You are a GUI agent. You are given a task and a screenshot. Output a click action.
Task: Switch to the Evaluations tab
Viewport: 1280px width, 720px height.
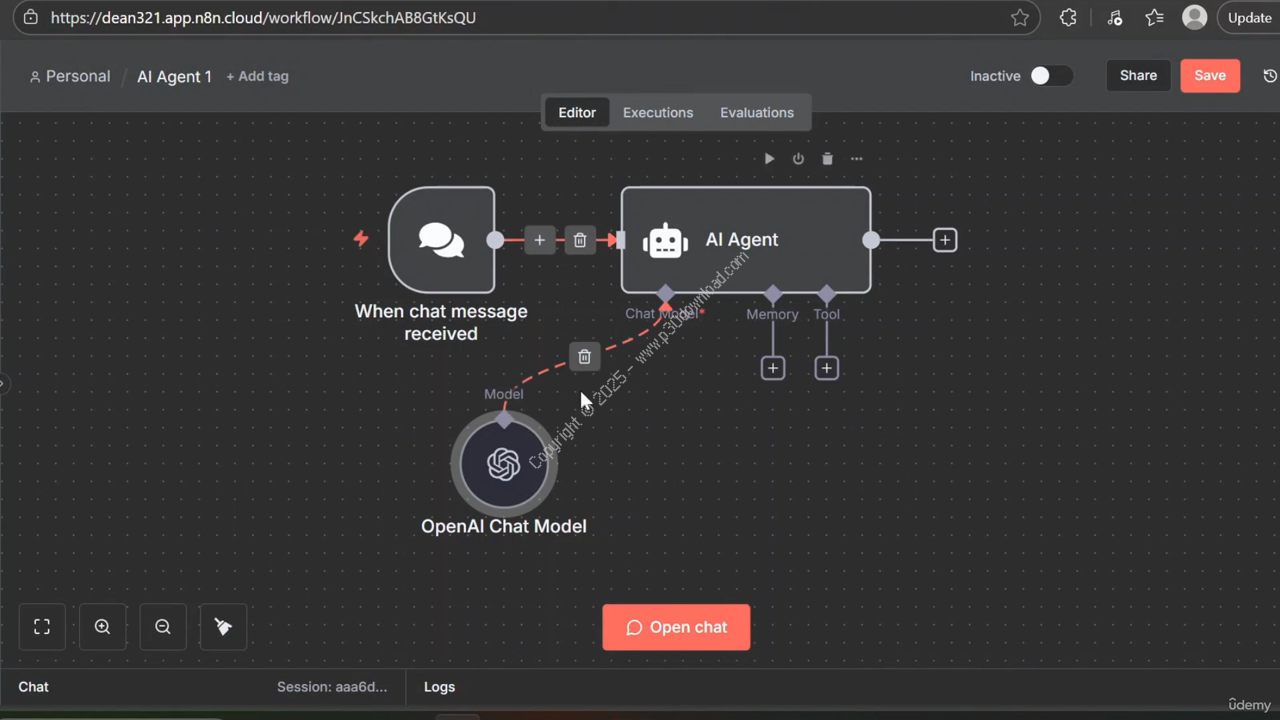756,113
